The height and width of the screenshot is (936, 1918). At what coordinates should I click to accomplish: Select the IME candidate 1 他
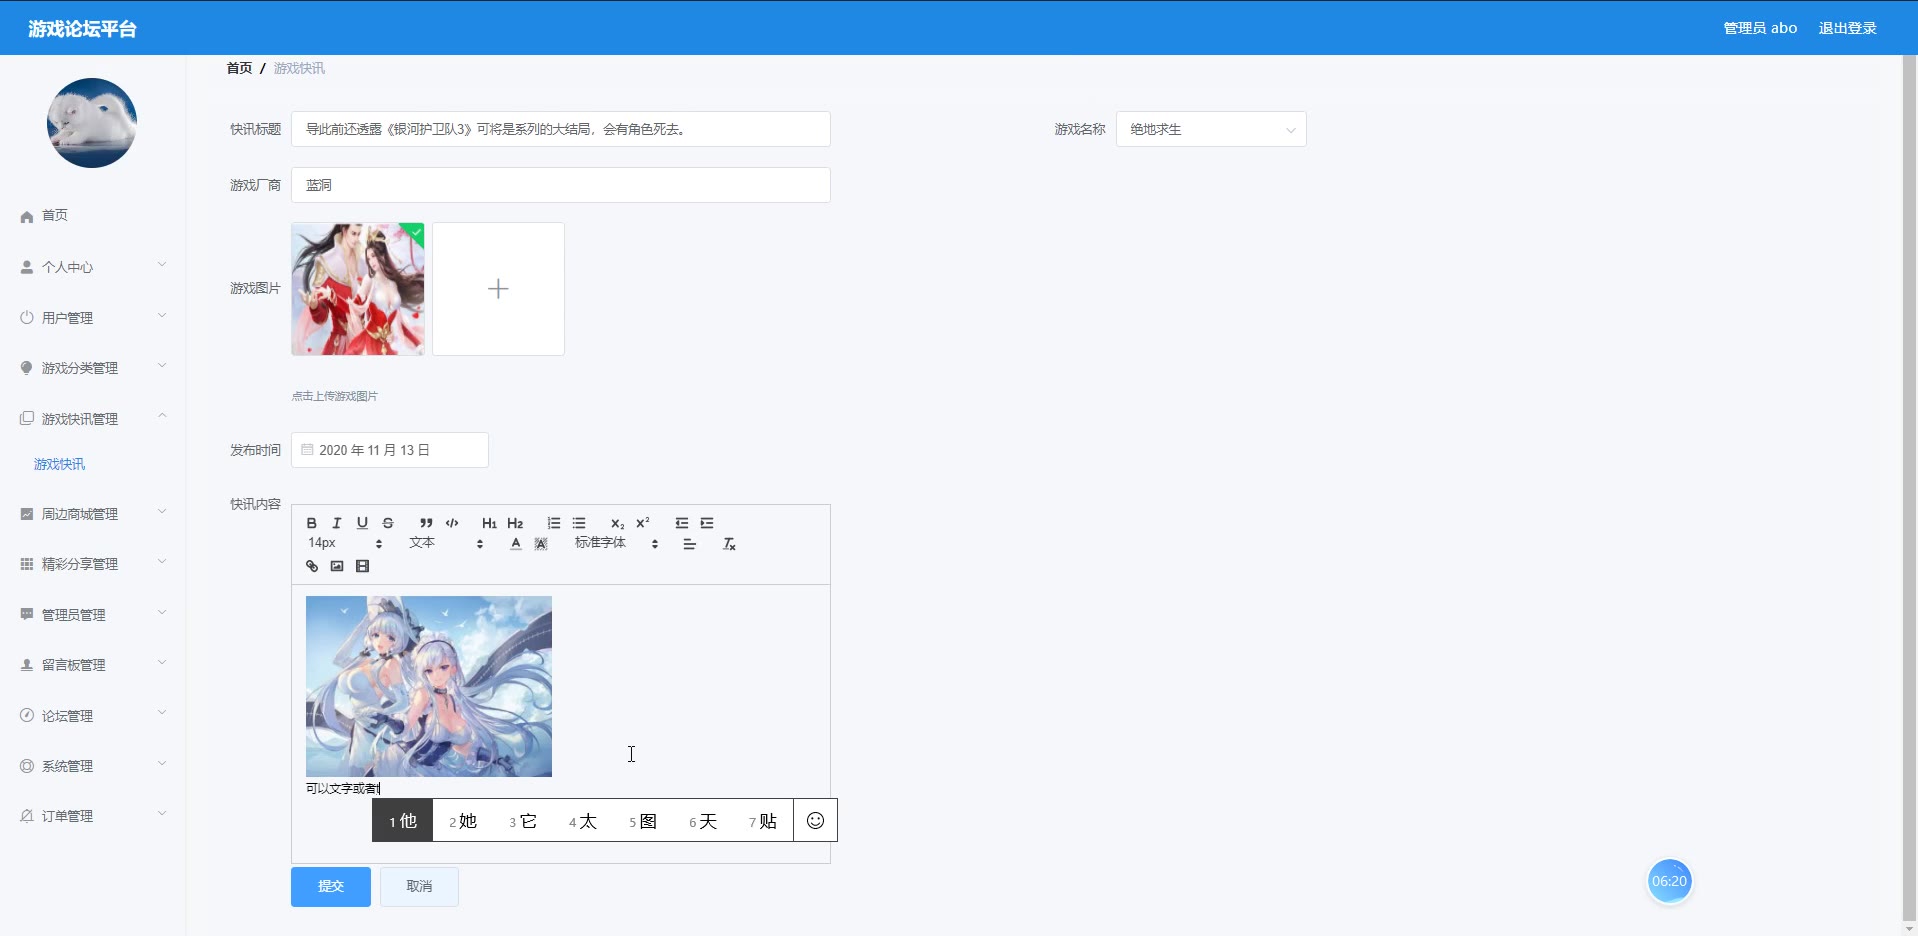(x=403, y=821)
